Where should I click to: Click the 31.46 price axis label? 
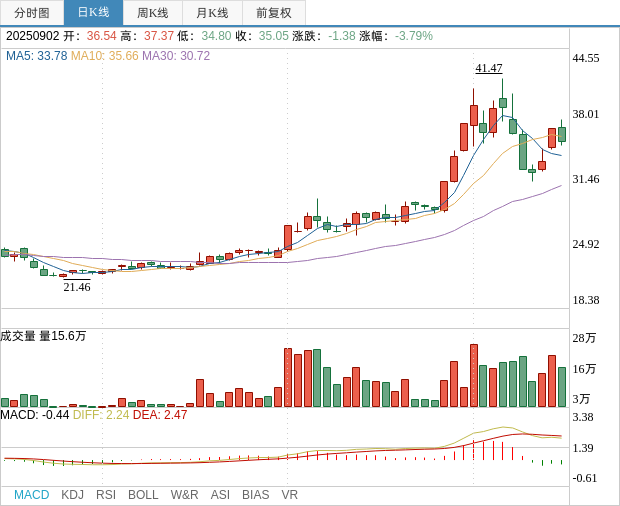[x=586, y=179]
